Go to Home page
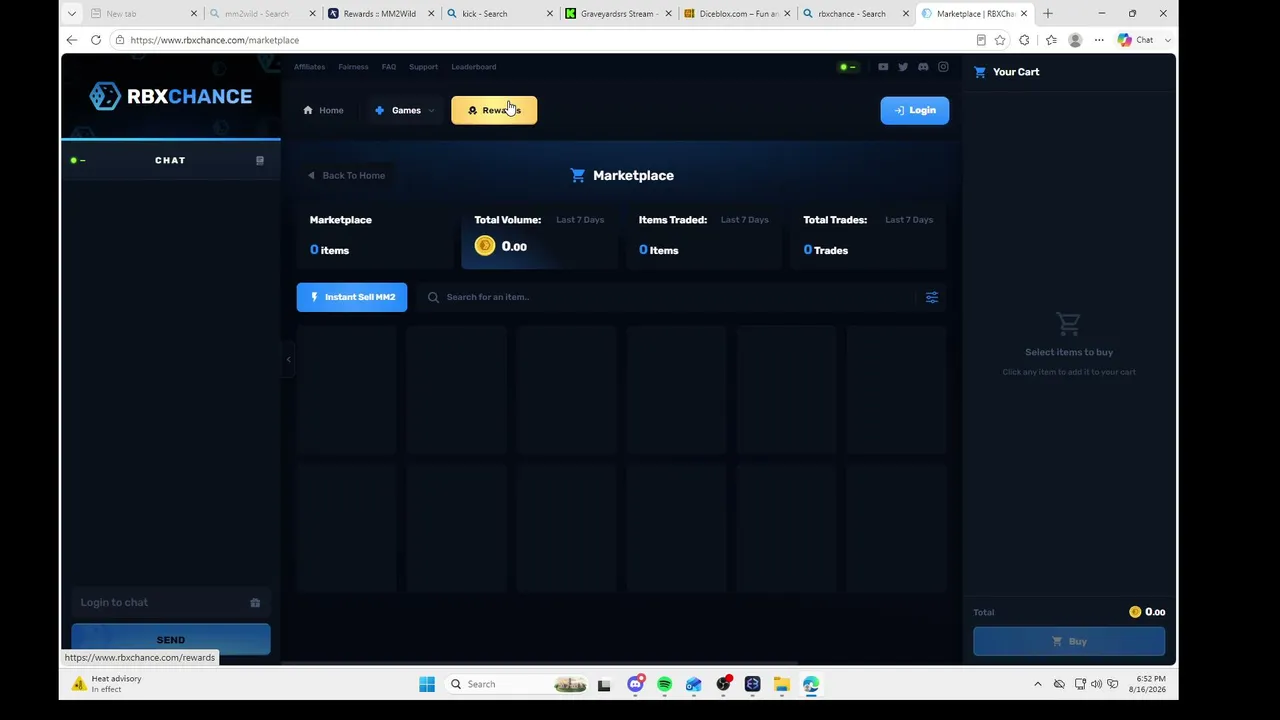The width and height of the screenshot is (1280, 720). click(x=323, y=110)
